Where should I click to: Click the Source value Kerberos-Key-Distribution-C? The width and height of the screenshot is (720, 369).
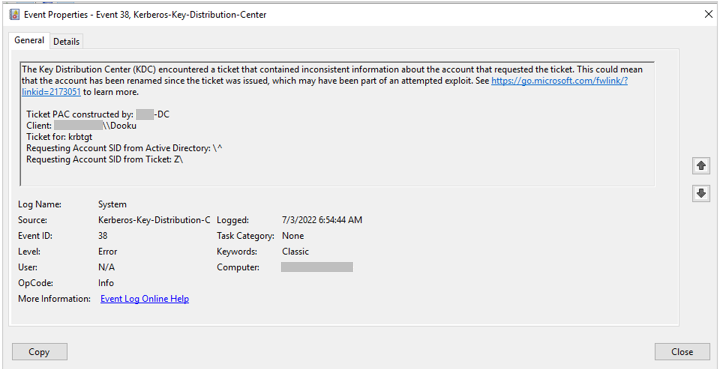pyautogui.click(x=154, y=220)
